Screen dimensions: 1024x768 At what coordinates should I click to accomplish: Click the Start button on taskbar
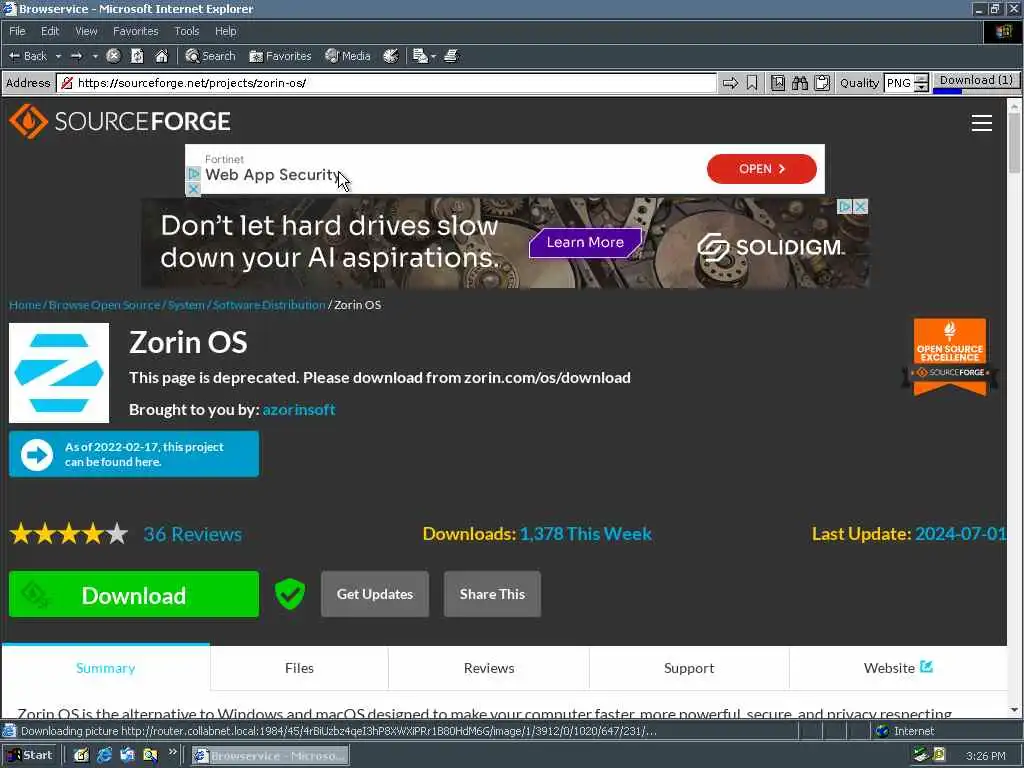pyautogui.click(x=30, y=756)
